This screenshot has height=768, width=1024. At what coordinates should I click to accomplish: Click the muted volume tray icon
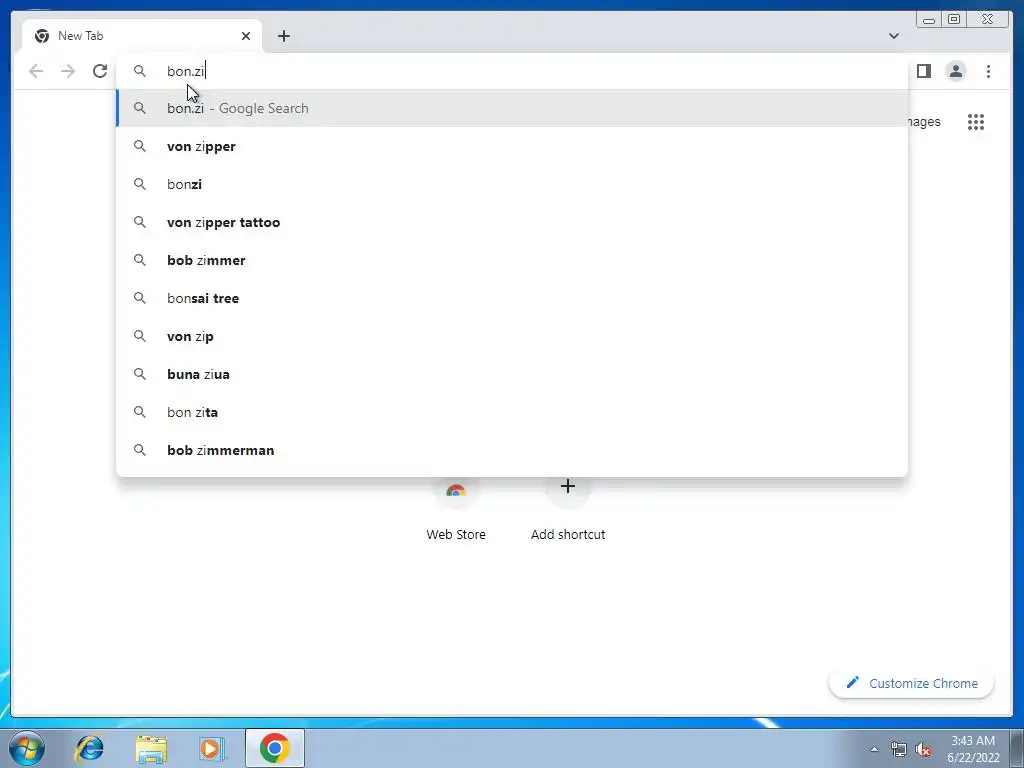(923, 749)
